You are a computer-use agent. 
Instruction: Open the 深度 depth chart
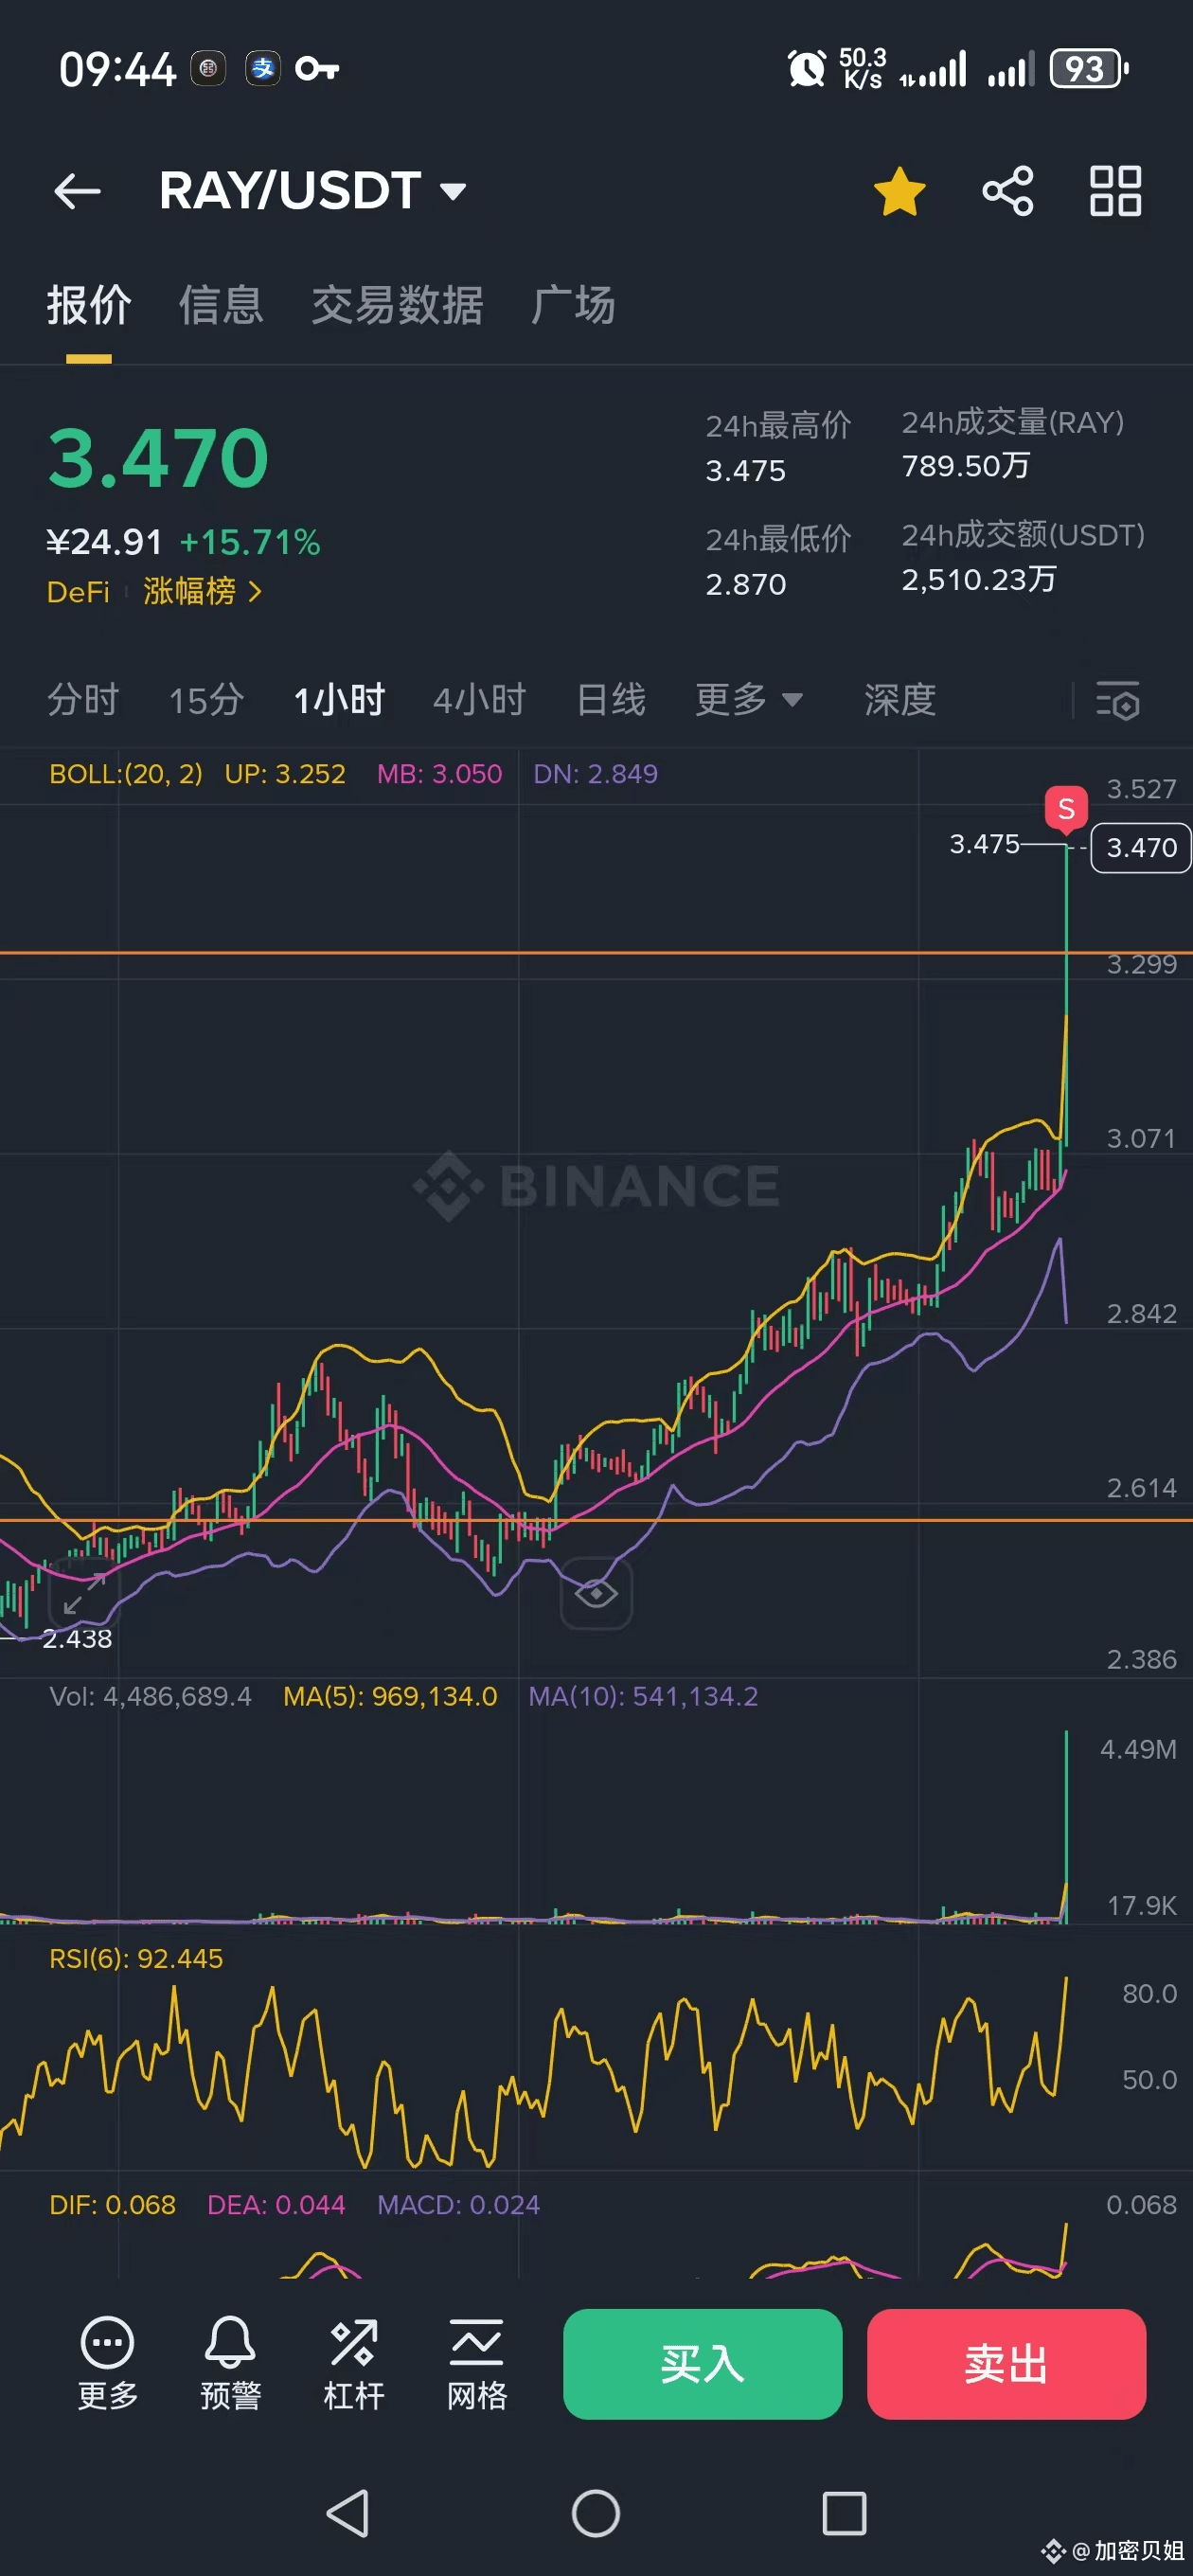(900, 700)
